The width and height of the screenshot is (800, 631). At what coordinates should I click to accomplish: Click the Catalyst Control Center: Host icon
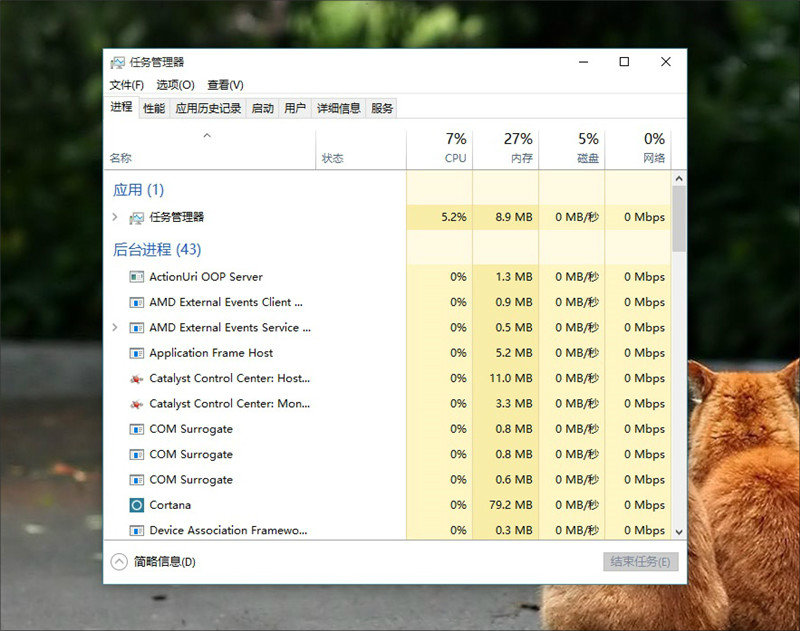tap(136, 378)
